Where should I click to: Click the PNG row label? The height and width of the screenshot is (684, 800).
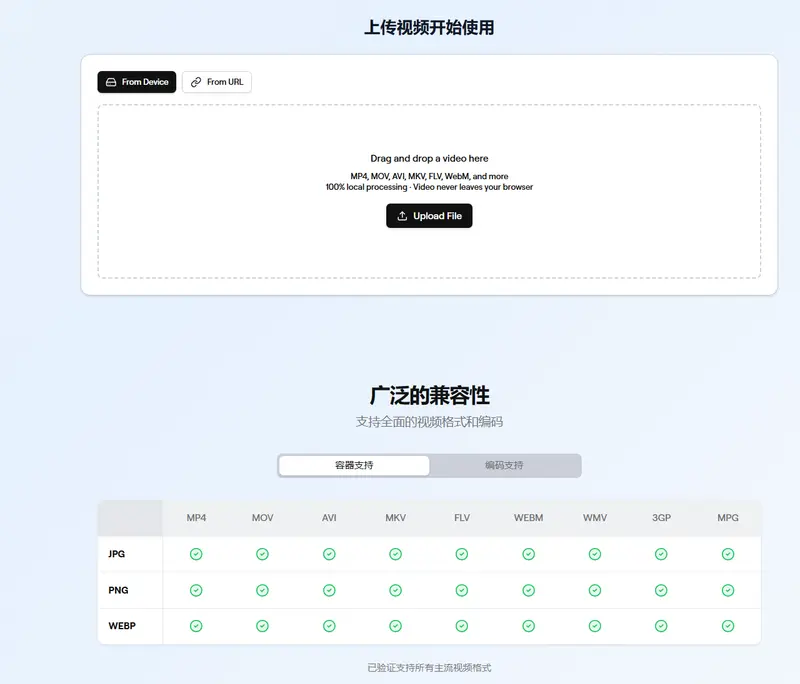click(118, 590)
